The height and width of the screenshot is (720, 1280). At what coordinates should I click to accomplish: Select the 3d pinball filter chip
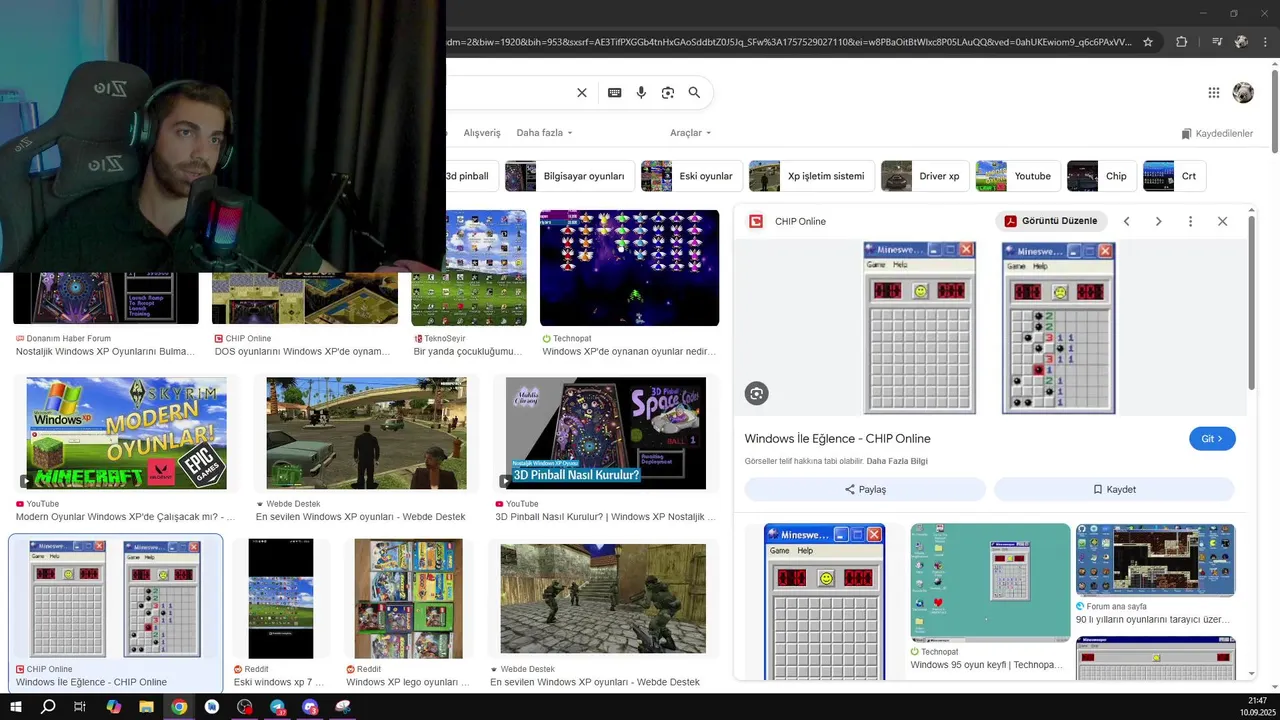[x=471, y=176]
